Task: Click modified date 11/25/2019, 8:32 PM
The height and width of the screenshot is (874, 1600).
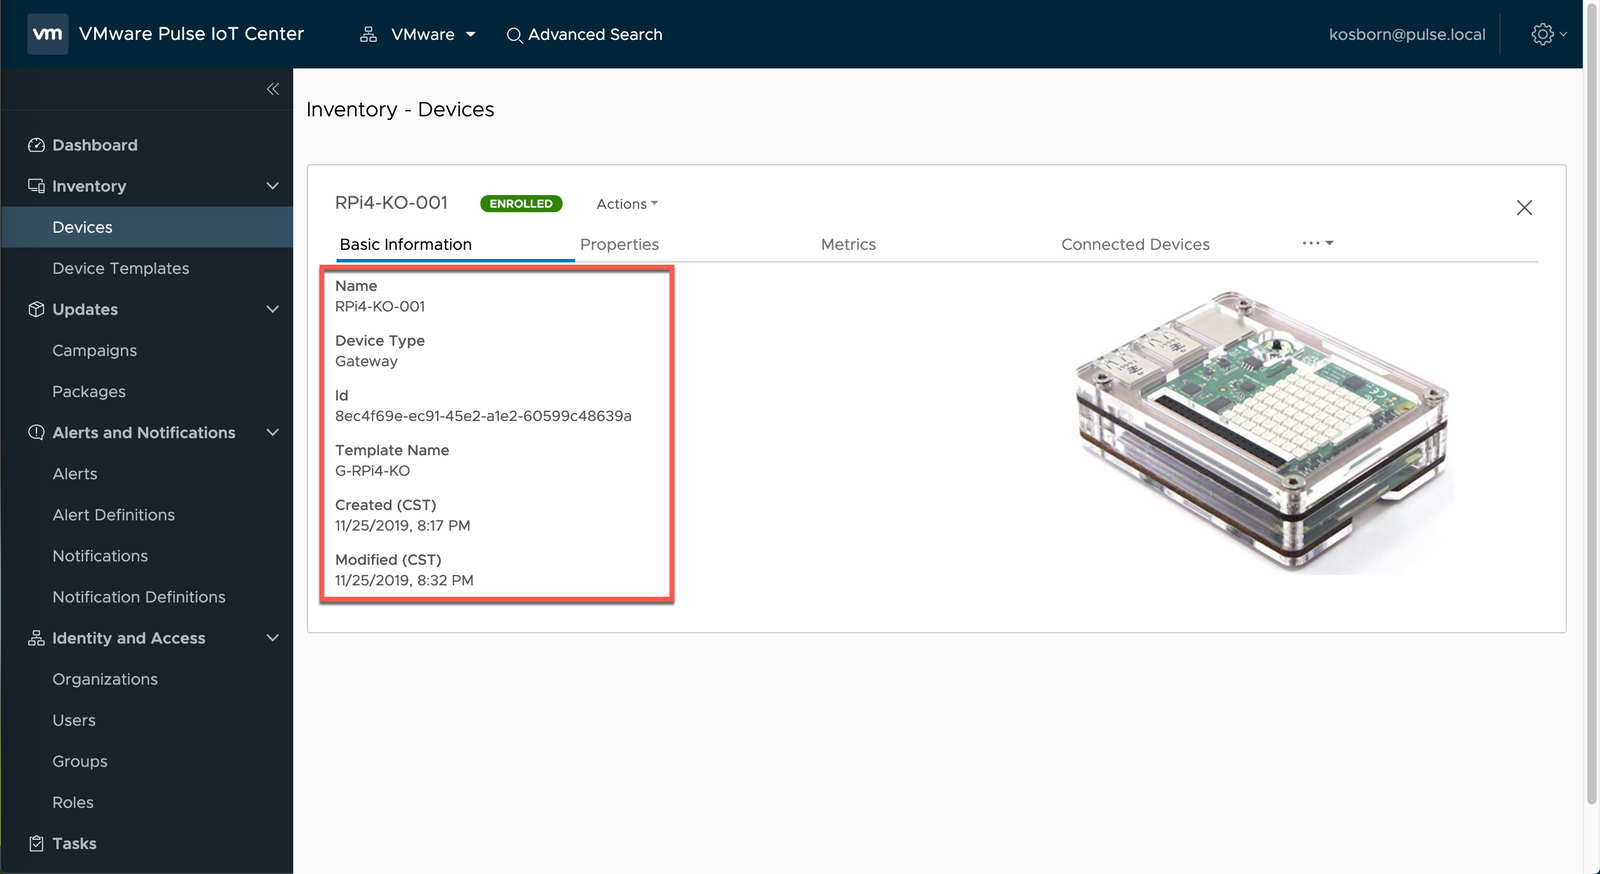Action: pyautogui.click(x=404, y=580)
